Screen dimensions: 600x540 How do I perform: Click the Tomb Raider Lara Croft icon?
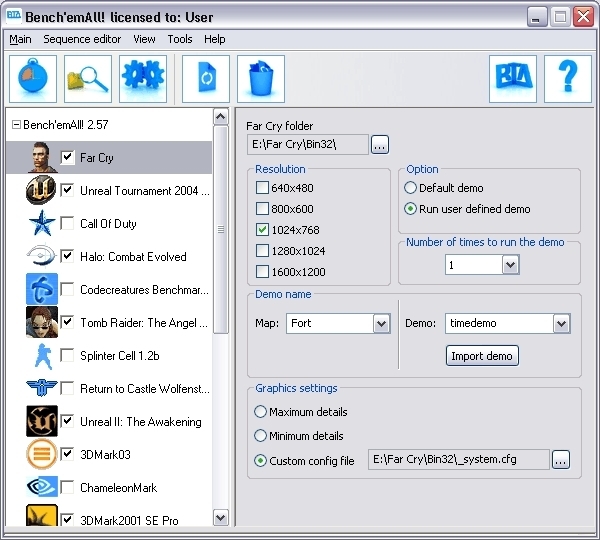(x=42, y=322)
